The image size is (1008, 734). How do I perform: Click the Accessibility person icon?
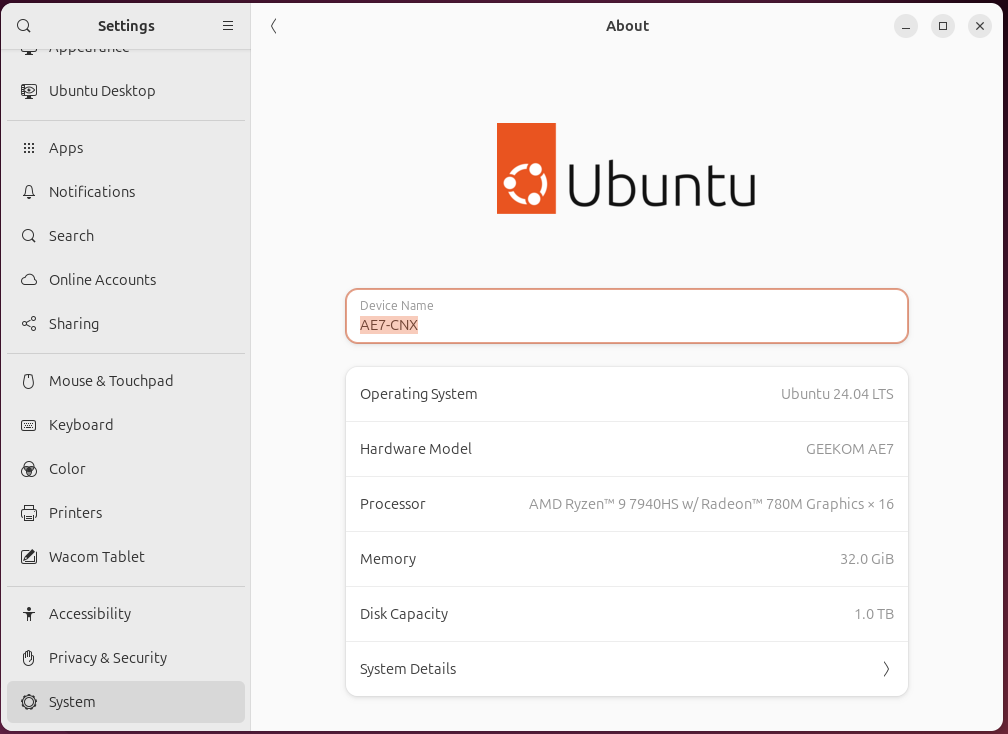tap(29, 614)
